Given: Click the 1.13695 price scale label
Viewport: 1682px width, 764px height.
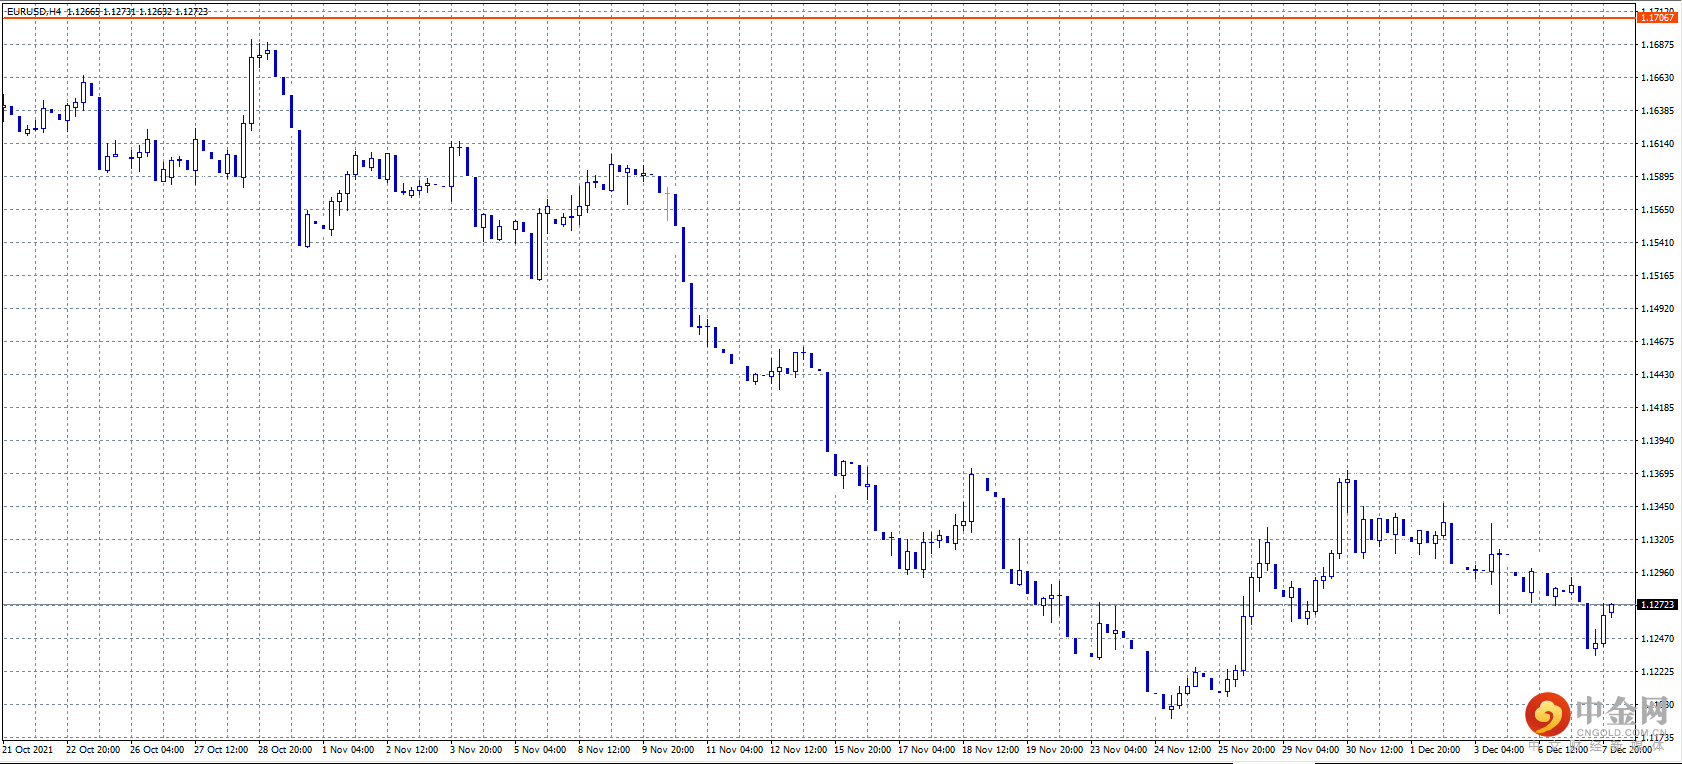Looking at the screenshot, I should 1657,474.
